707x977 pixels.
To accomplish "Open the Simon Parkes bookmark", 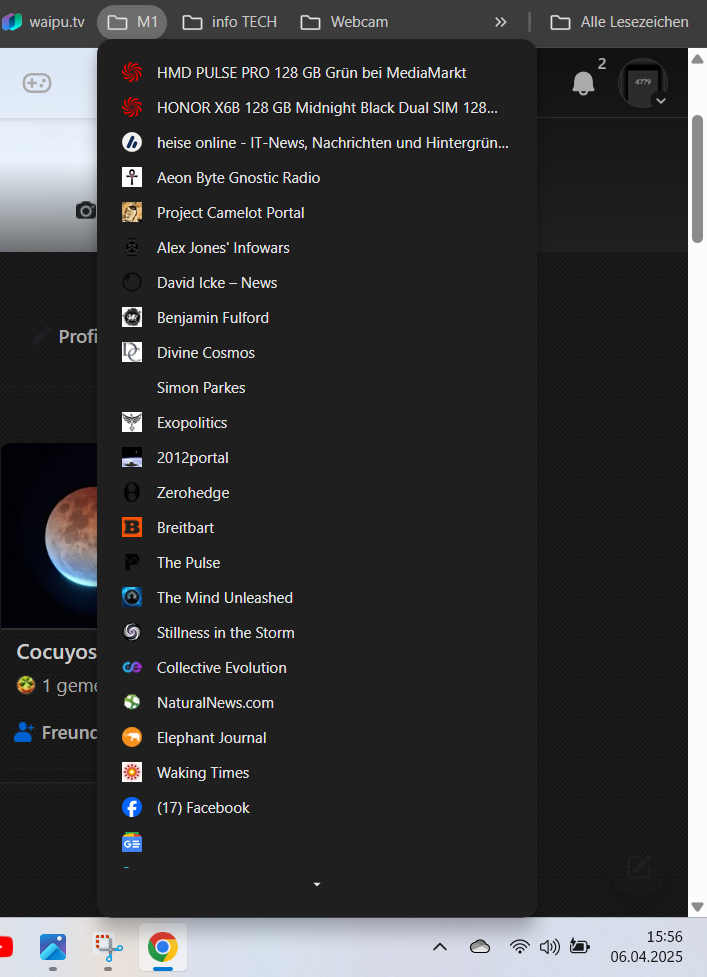I will [316, 388].
